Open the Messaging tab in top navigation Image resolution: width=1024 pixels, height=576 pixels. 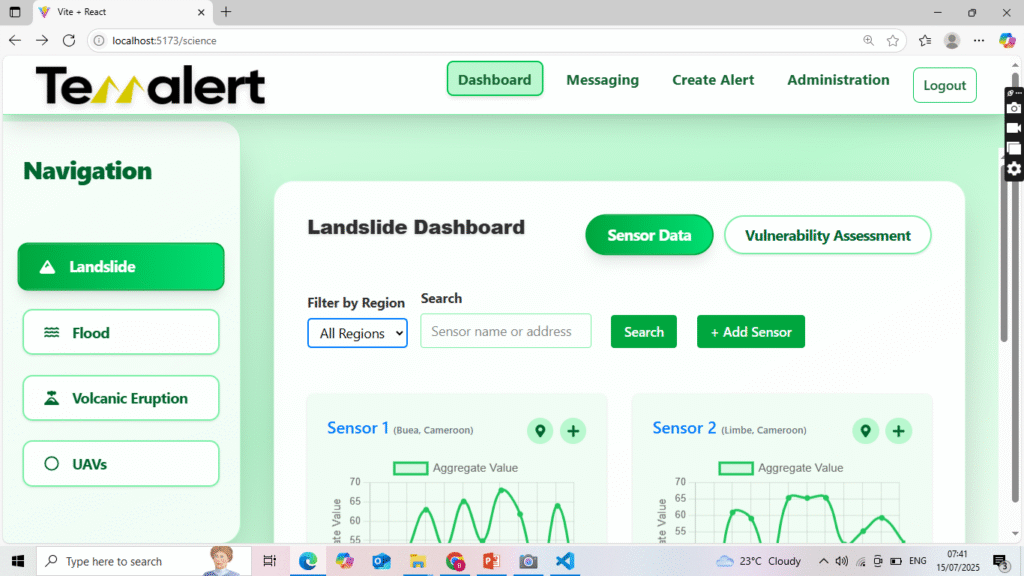[x=602, y=80]
